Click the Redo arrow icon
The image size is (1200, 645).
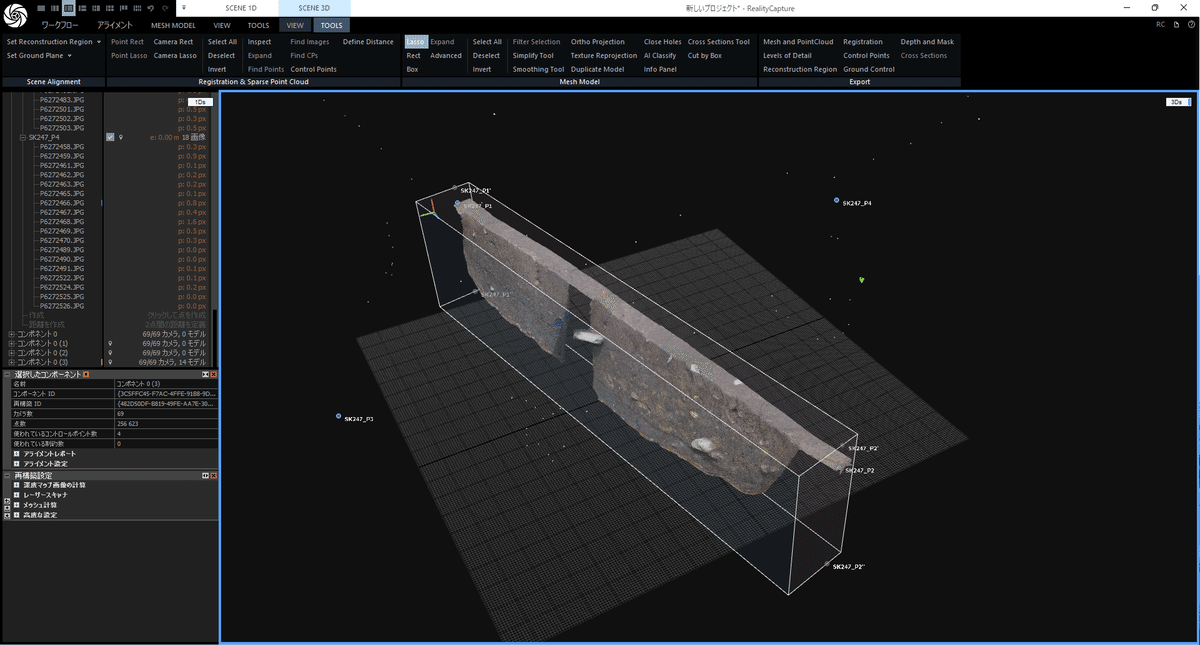pos(164,7)
